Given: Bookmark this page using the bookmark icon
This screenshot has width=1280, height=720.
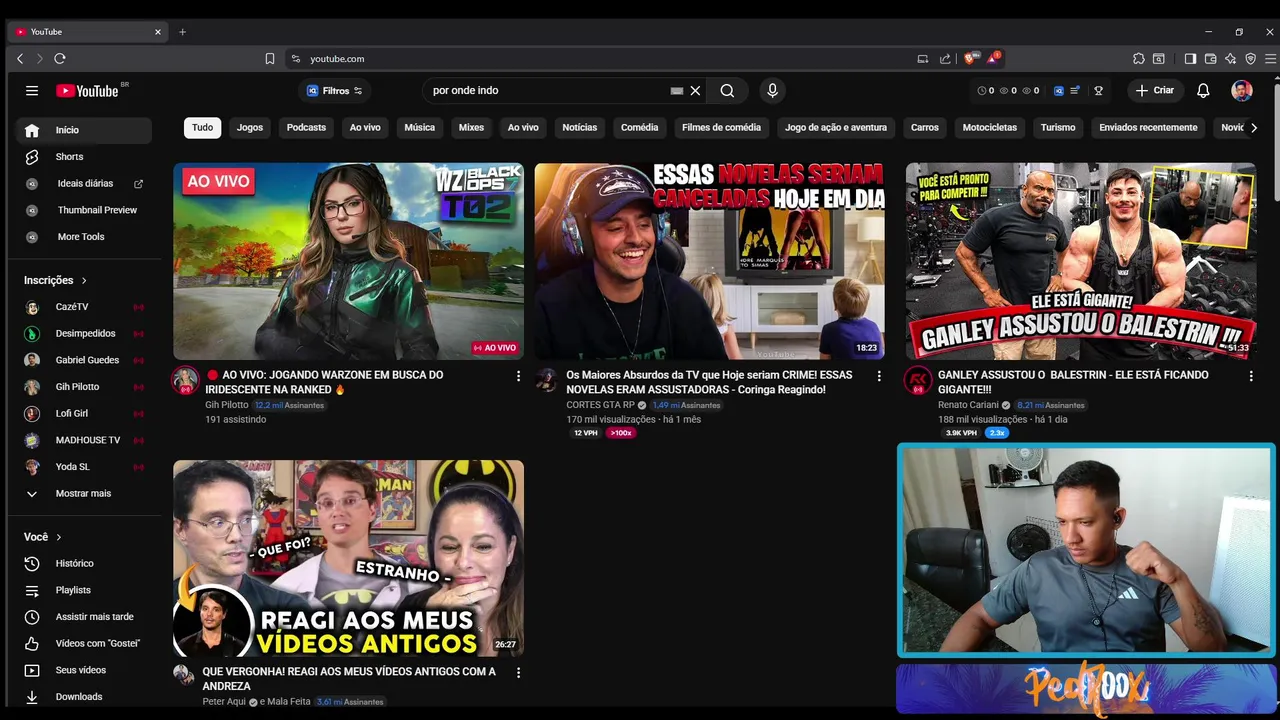Looking at the screenshot, I should click(x=270, y=59).
